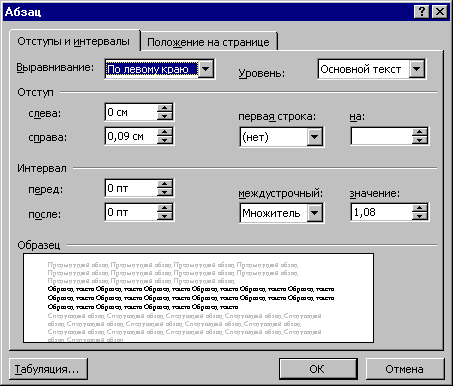Click the перед spacing field showing 0 пт

(x=131, y=188)
